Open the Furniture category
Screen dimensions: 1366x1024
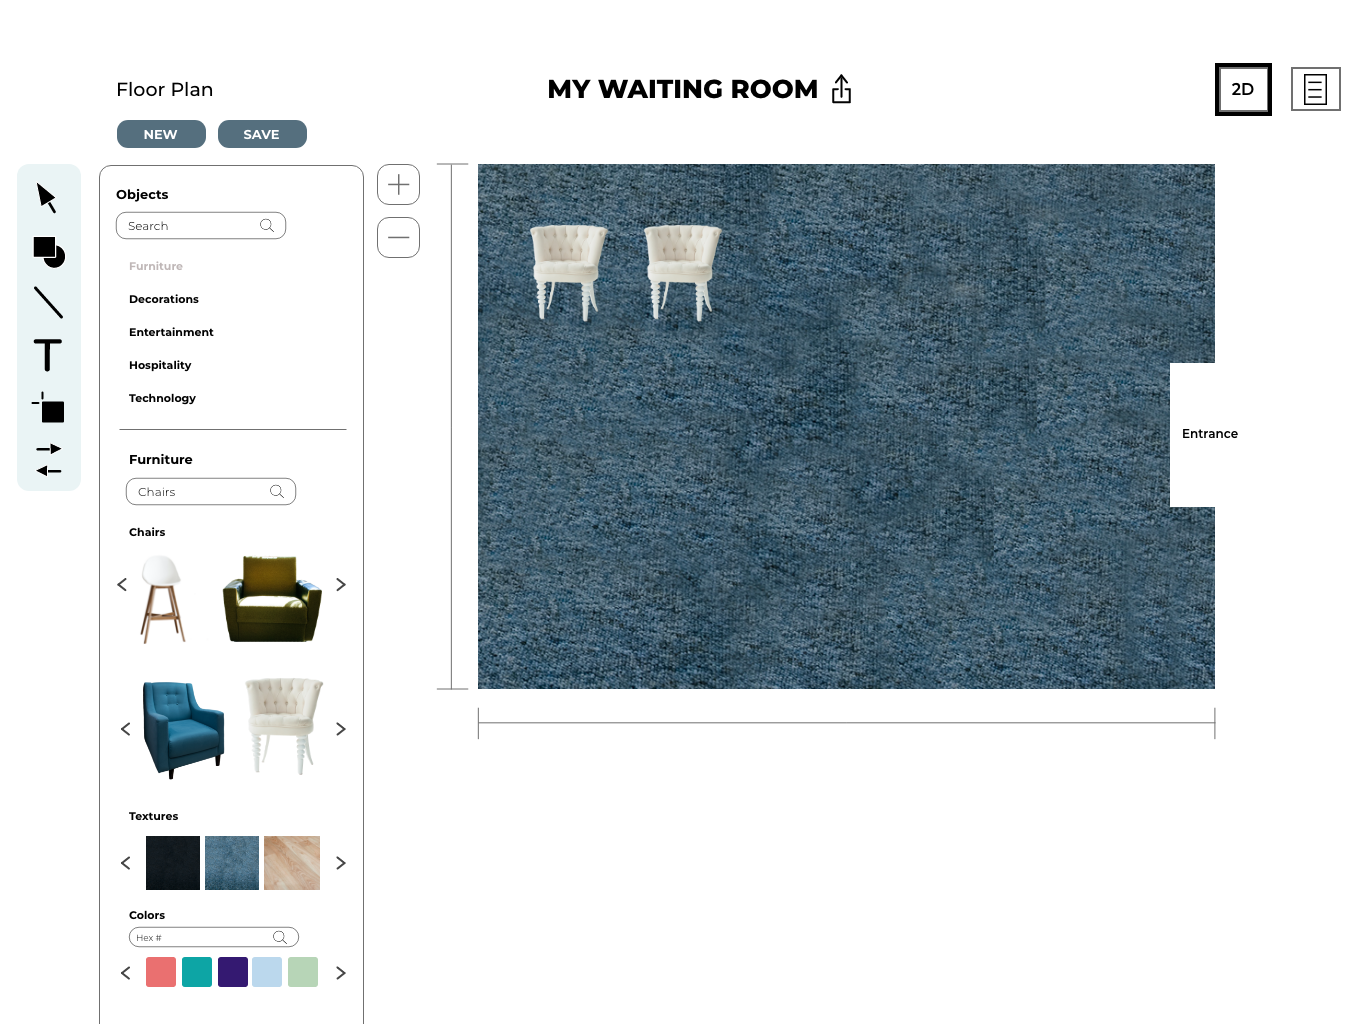(x=156, y=266)
